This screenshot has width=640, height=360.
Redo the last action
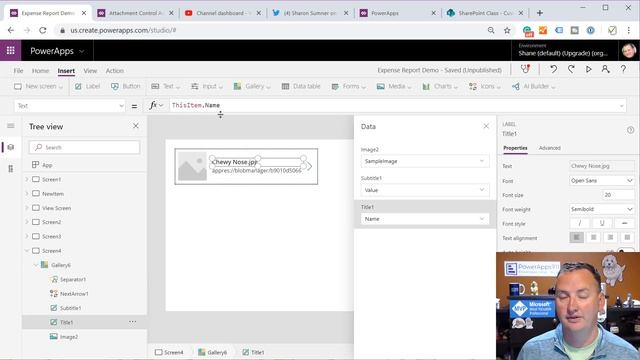[x=571, y=69]
